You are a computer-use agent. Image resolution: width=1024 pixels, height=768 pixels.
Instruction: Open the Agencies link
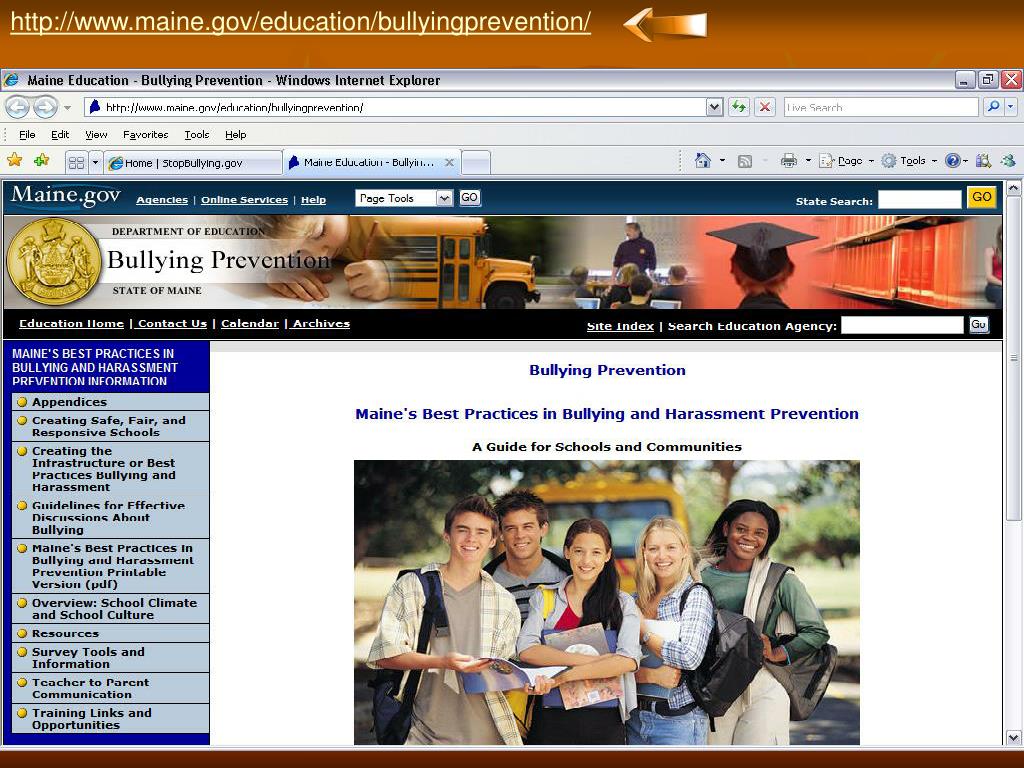tap(162, 200)
